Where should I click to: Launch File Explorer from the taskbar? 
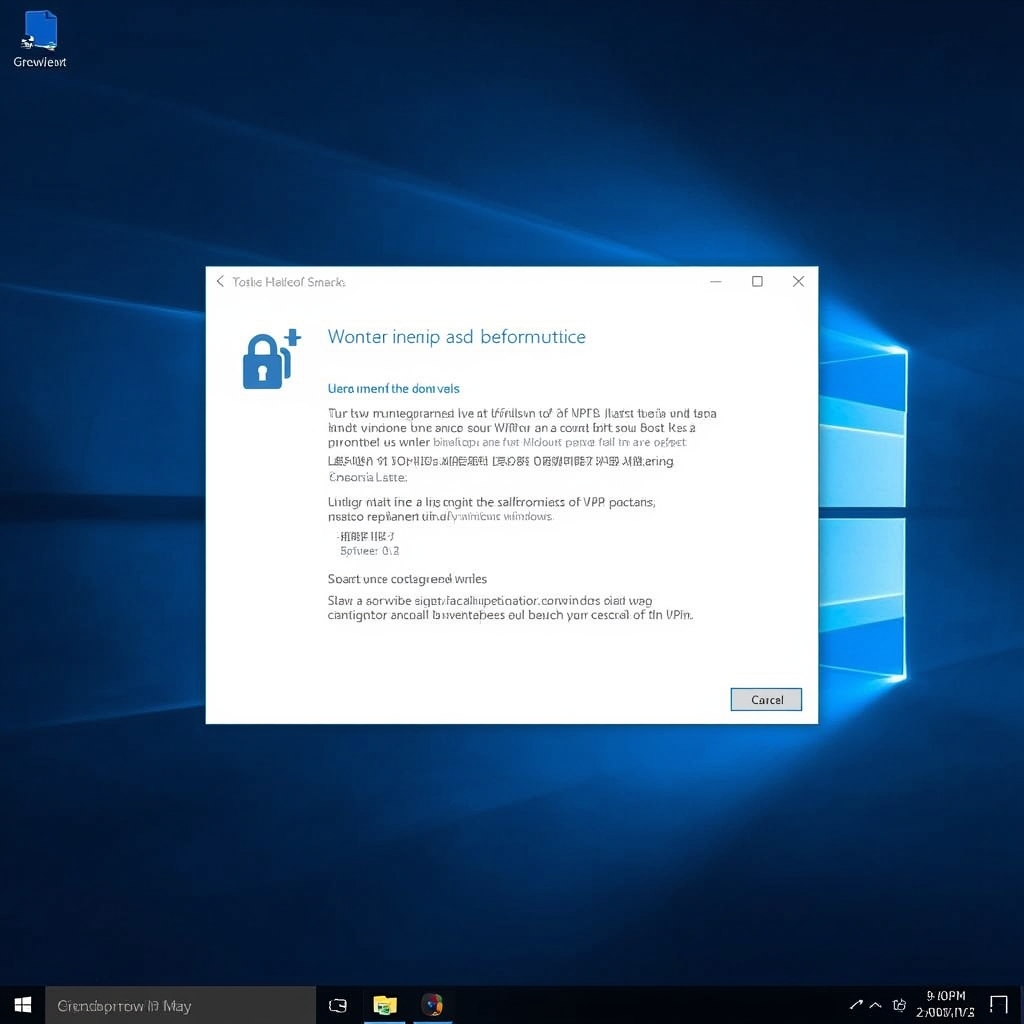coord(385,1004)
